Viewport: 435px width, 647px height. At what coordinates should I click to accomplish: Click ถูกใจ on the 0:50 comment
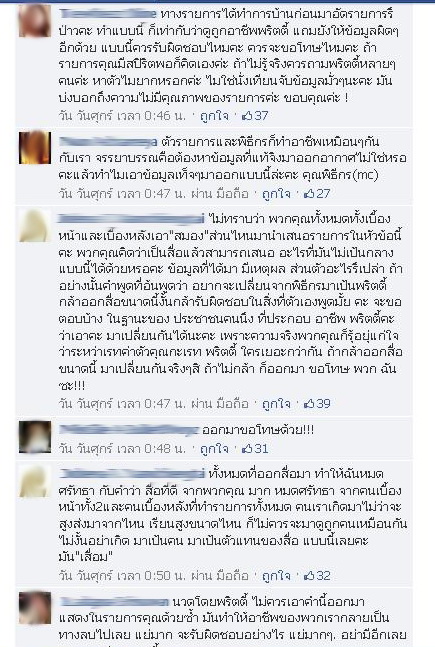tap(276, 576)
